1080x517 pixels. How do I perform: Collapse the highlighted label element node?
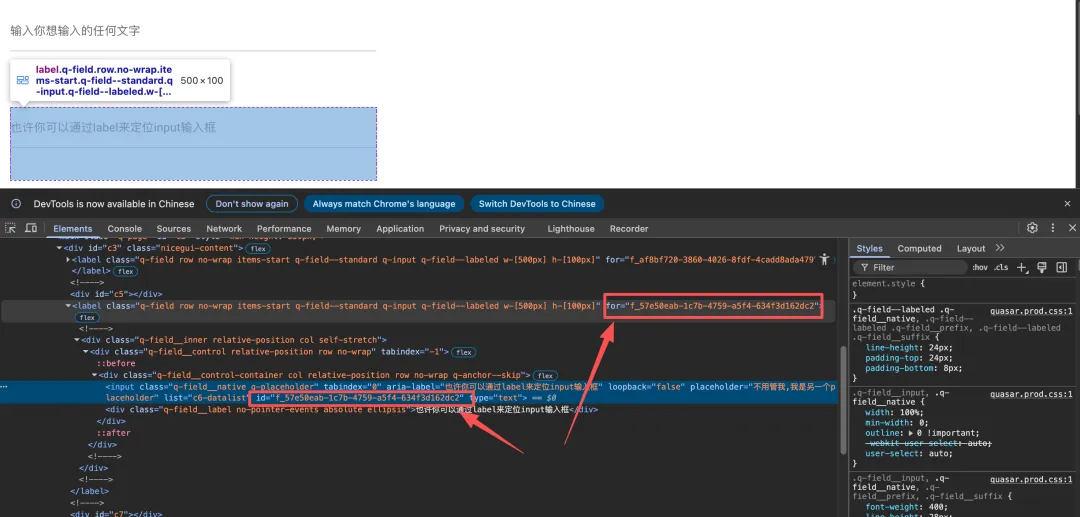pyautogui.click(x=68, y=305)
